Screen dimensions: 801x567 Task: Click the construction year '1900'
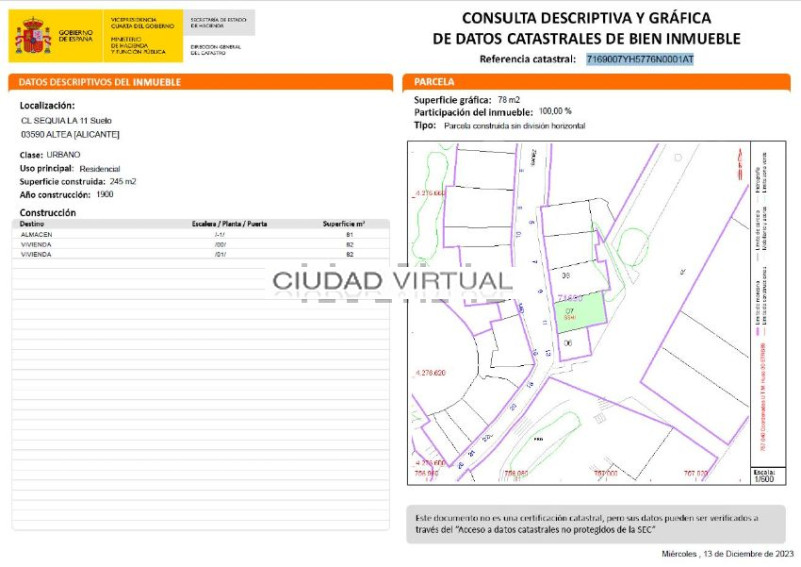coord(105,195)
